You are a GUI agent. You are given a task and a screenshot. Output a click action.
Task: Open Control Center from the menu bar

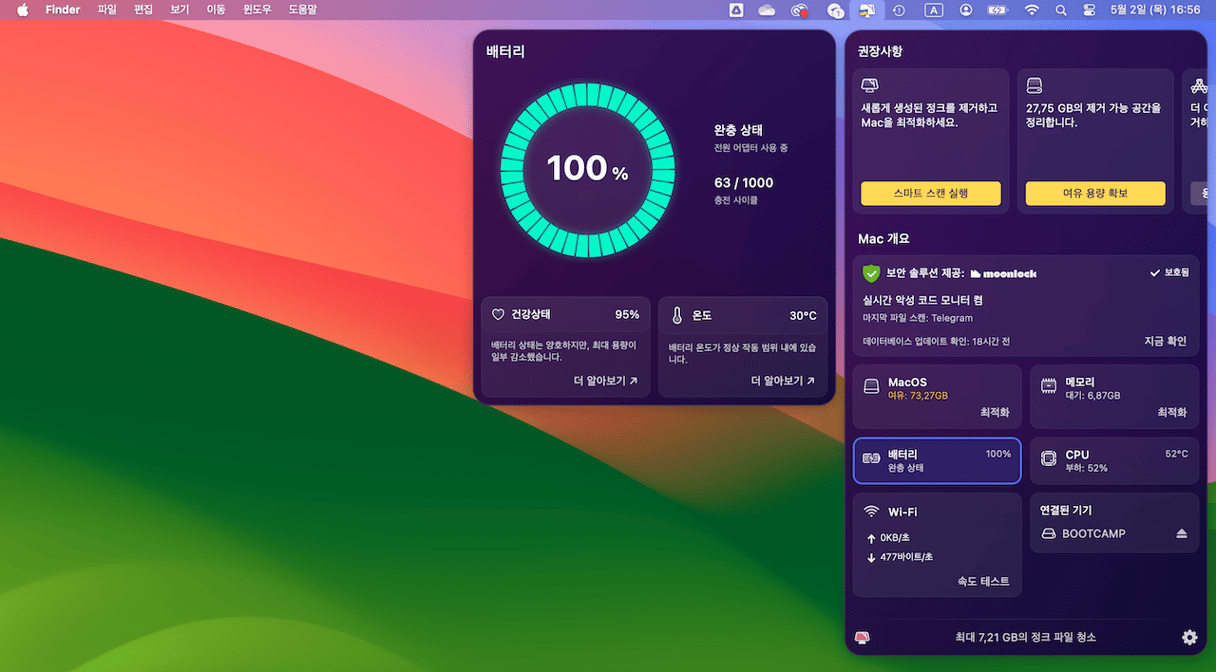(1089, 10)
